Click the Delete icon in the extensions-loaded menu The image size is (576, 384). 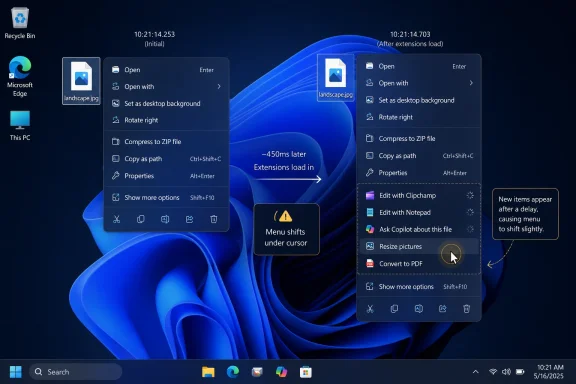pyautogui.click(x=467, y=309)
